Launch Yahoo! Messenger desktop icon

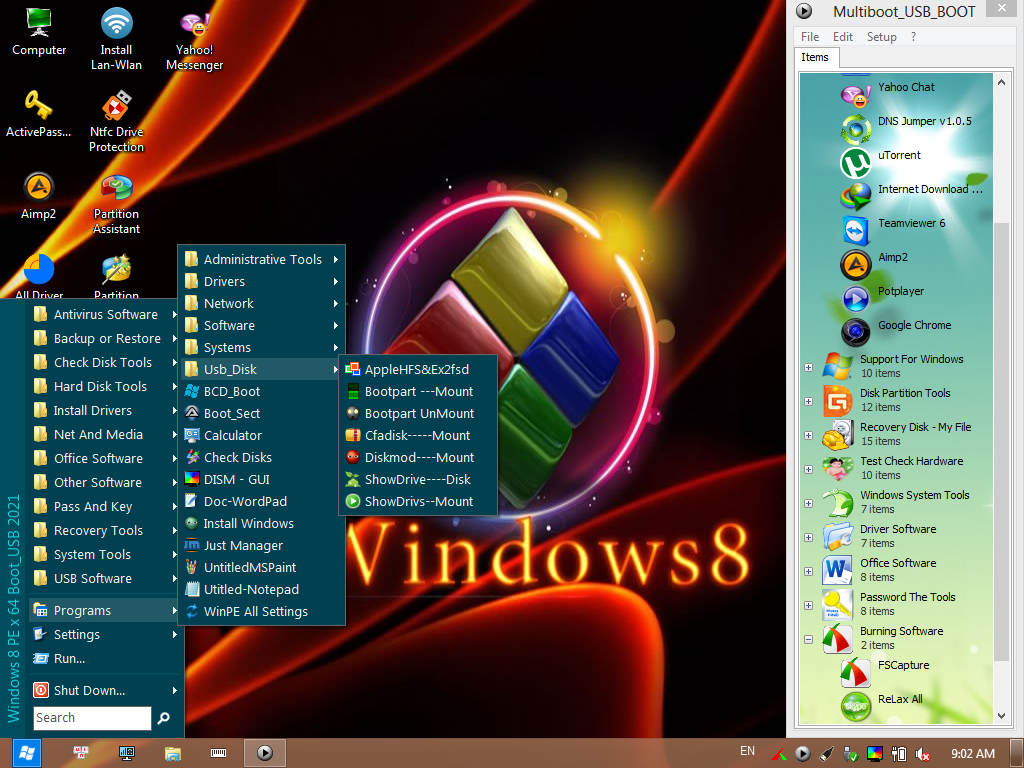pyautogui.click(x=194, y=39)
